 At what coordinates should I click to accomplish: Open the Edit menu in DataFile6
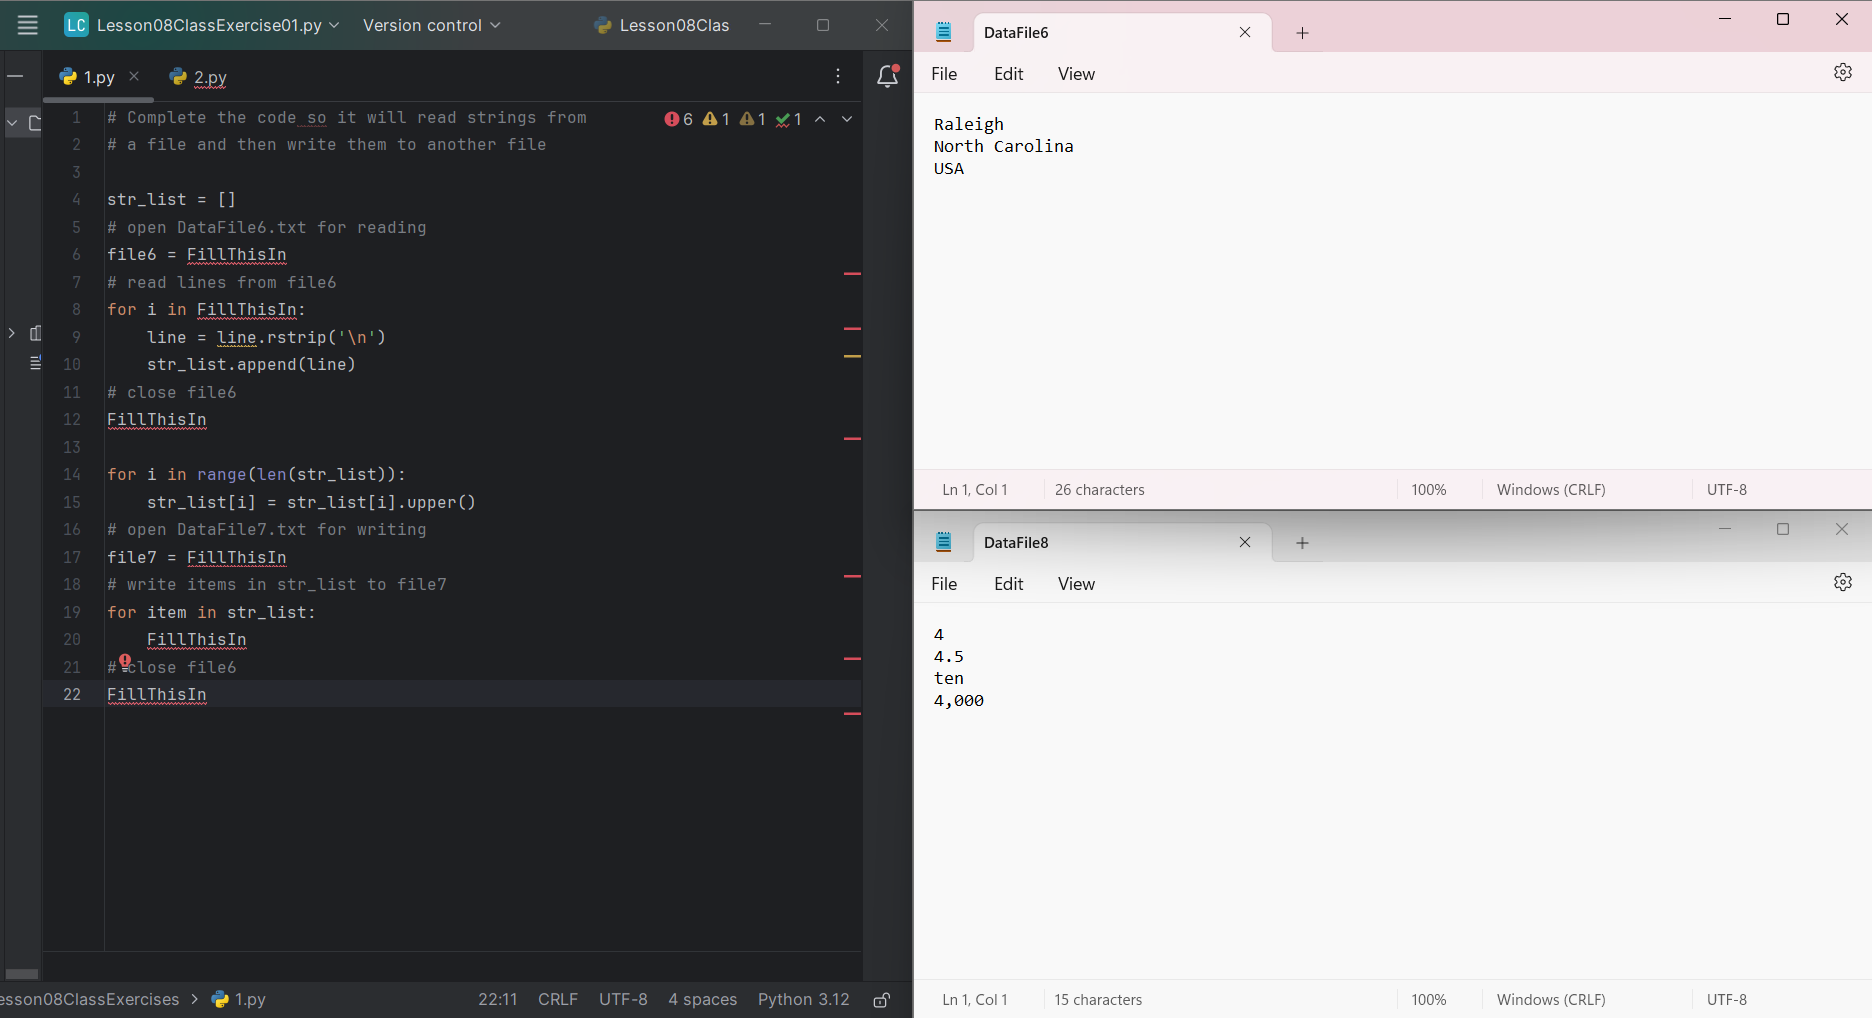1007,73
